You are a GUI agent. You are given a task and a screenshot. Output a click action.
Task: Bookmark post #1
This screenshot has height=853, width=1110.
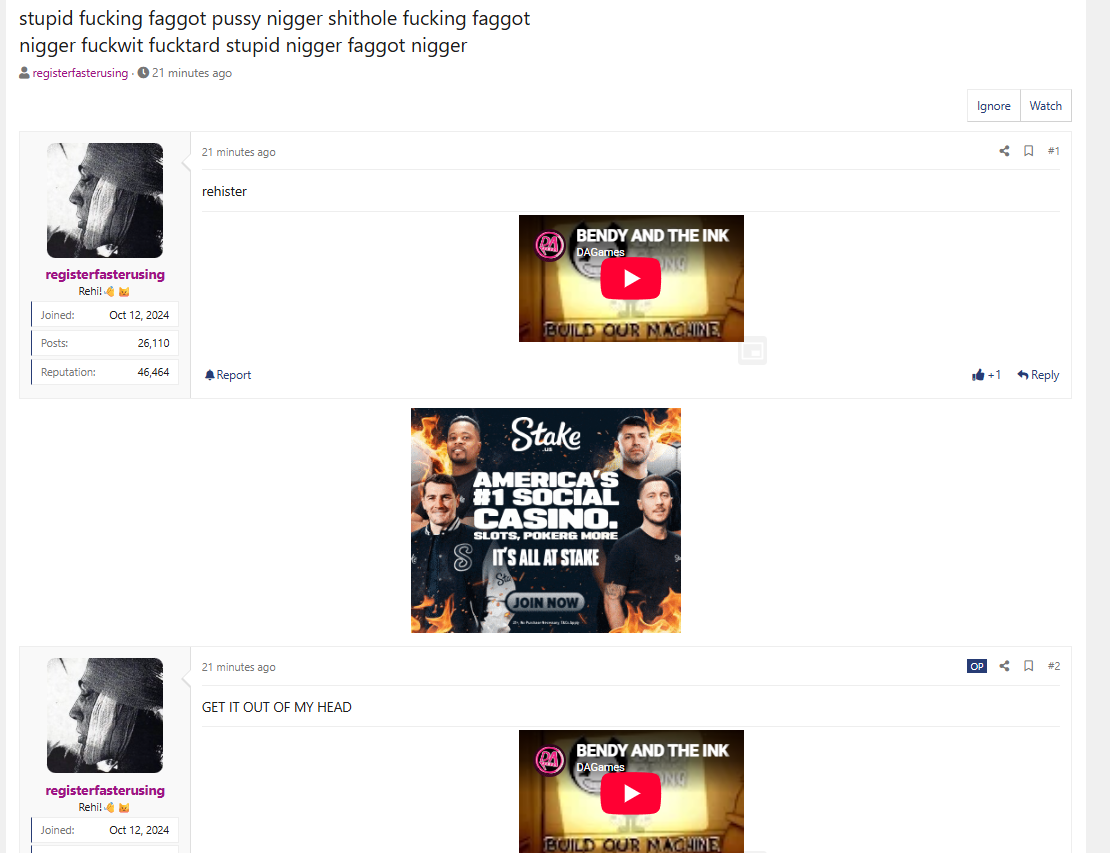point(1028,151)
